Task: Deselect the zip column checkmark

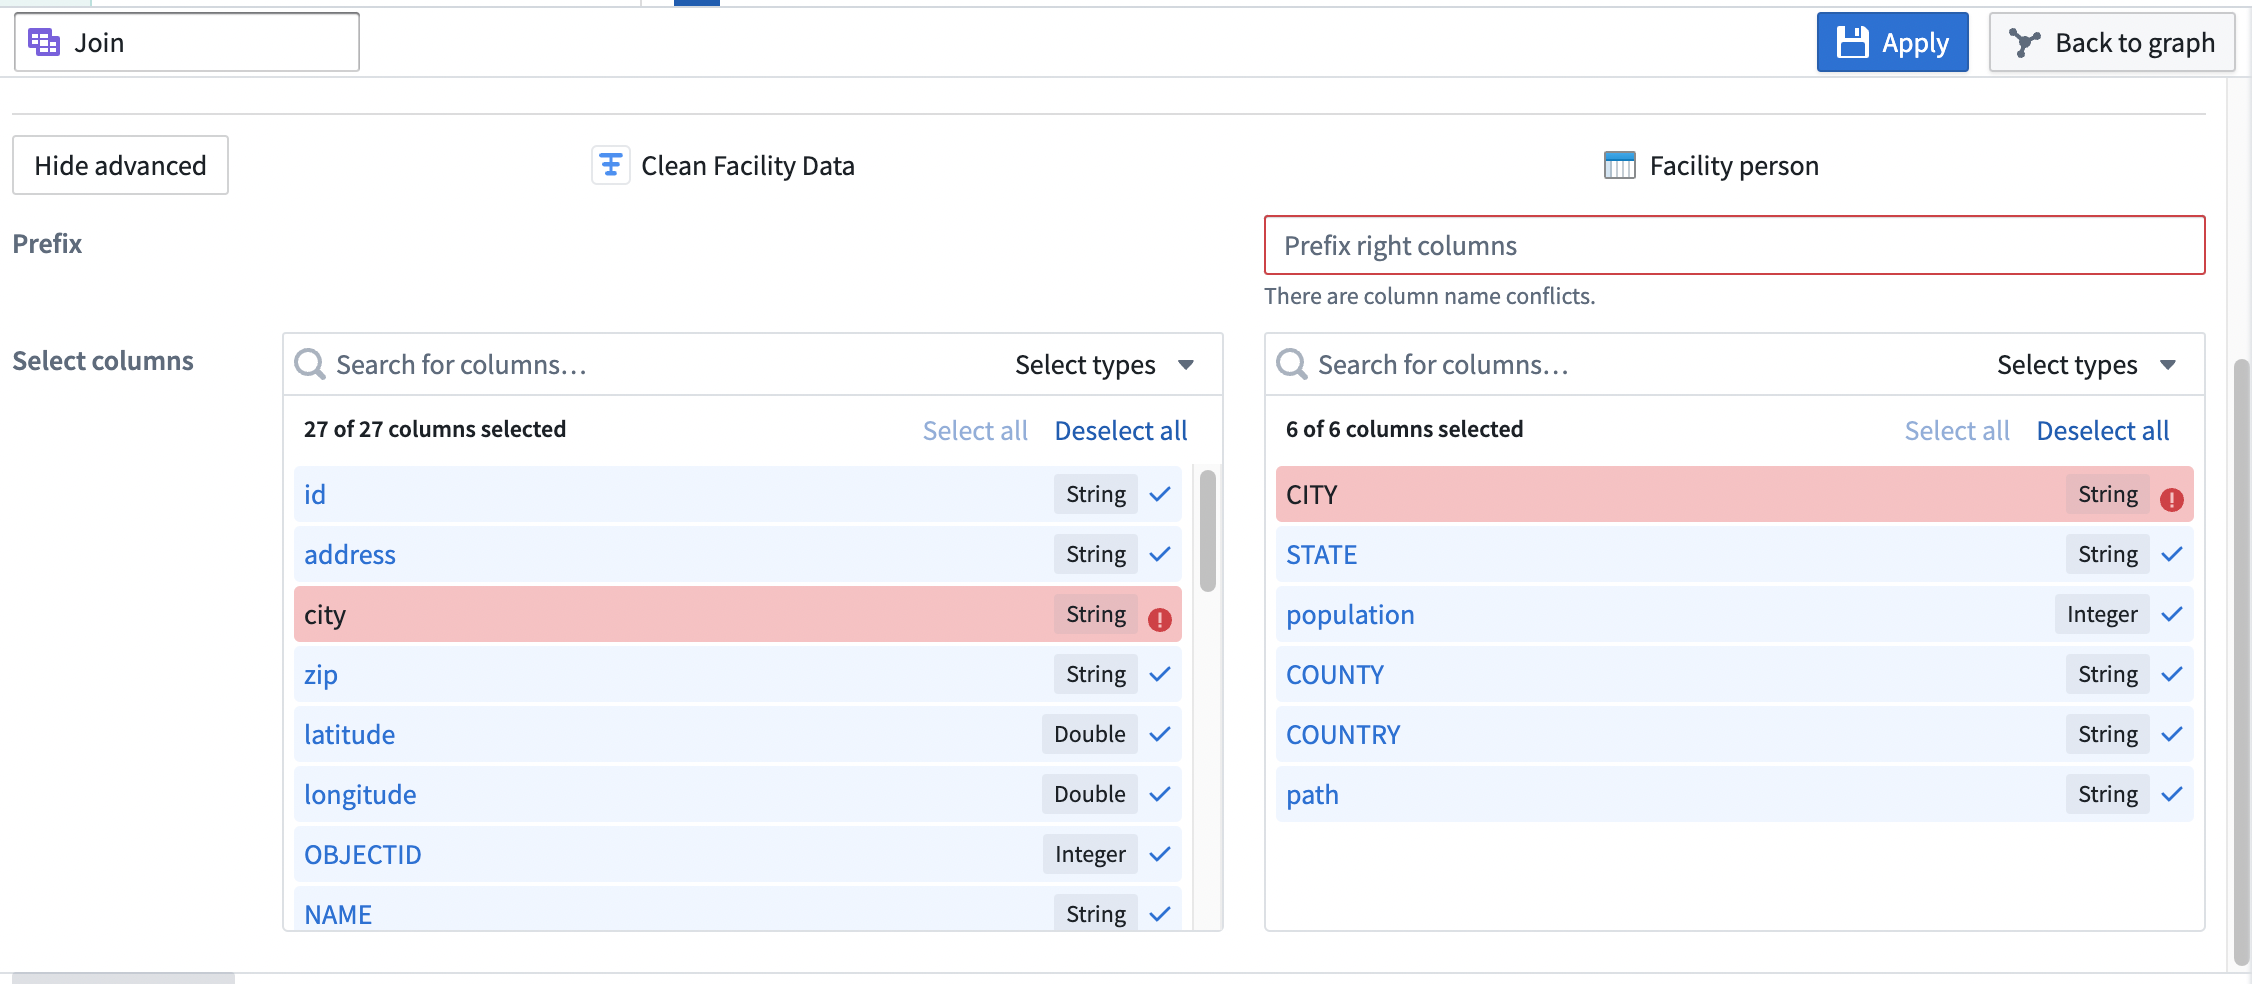Action: [x=1160, y=674]
